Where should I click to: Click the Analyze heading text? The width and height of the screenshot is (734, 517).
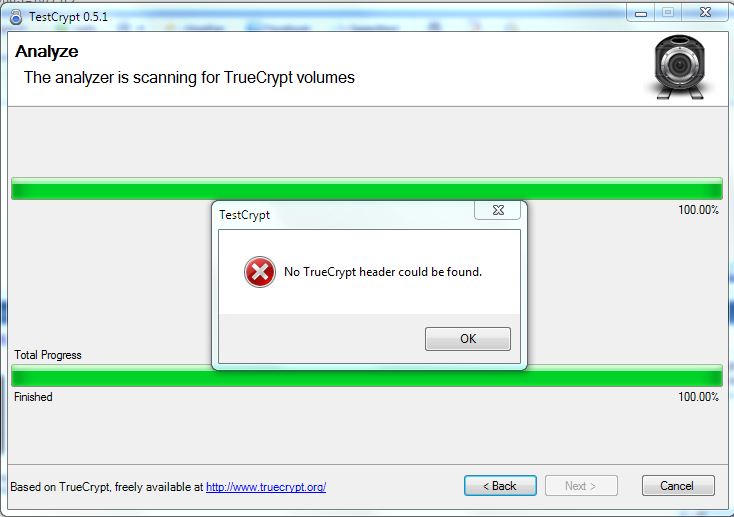(x=47, y=52)
